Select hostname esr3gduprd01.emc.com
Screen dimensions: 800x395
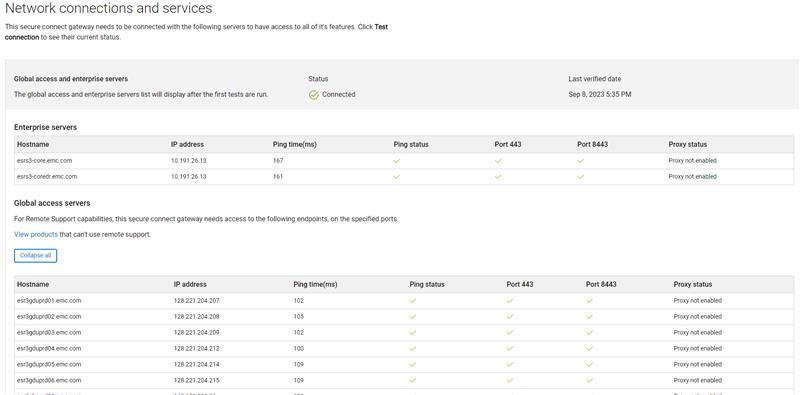click(x=49, y=301)
